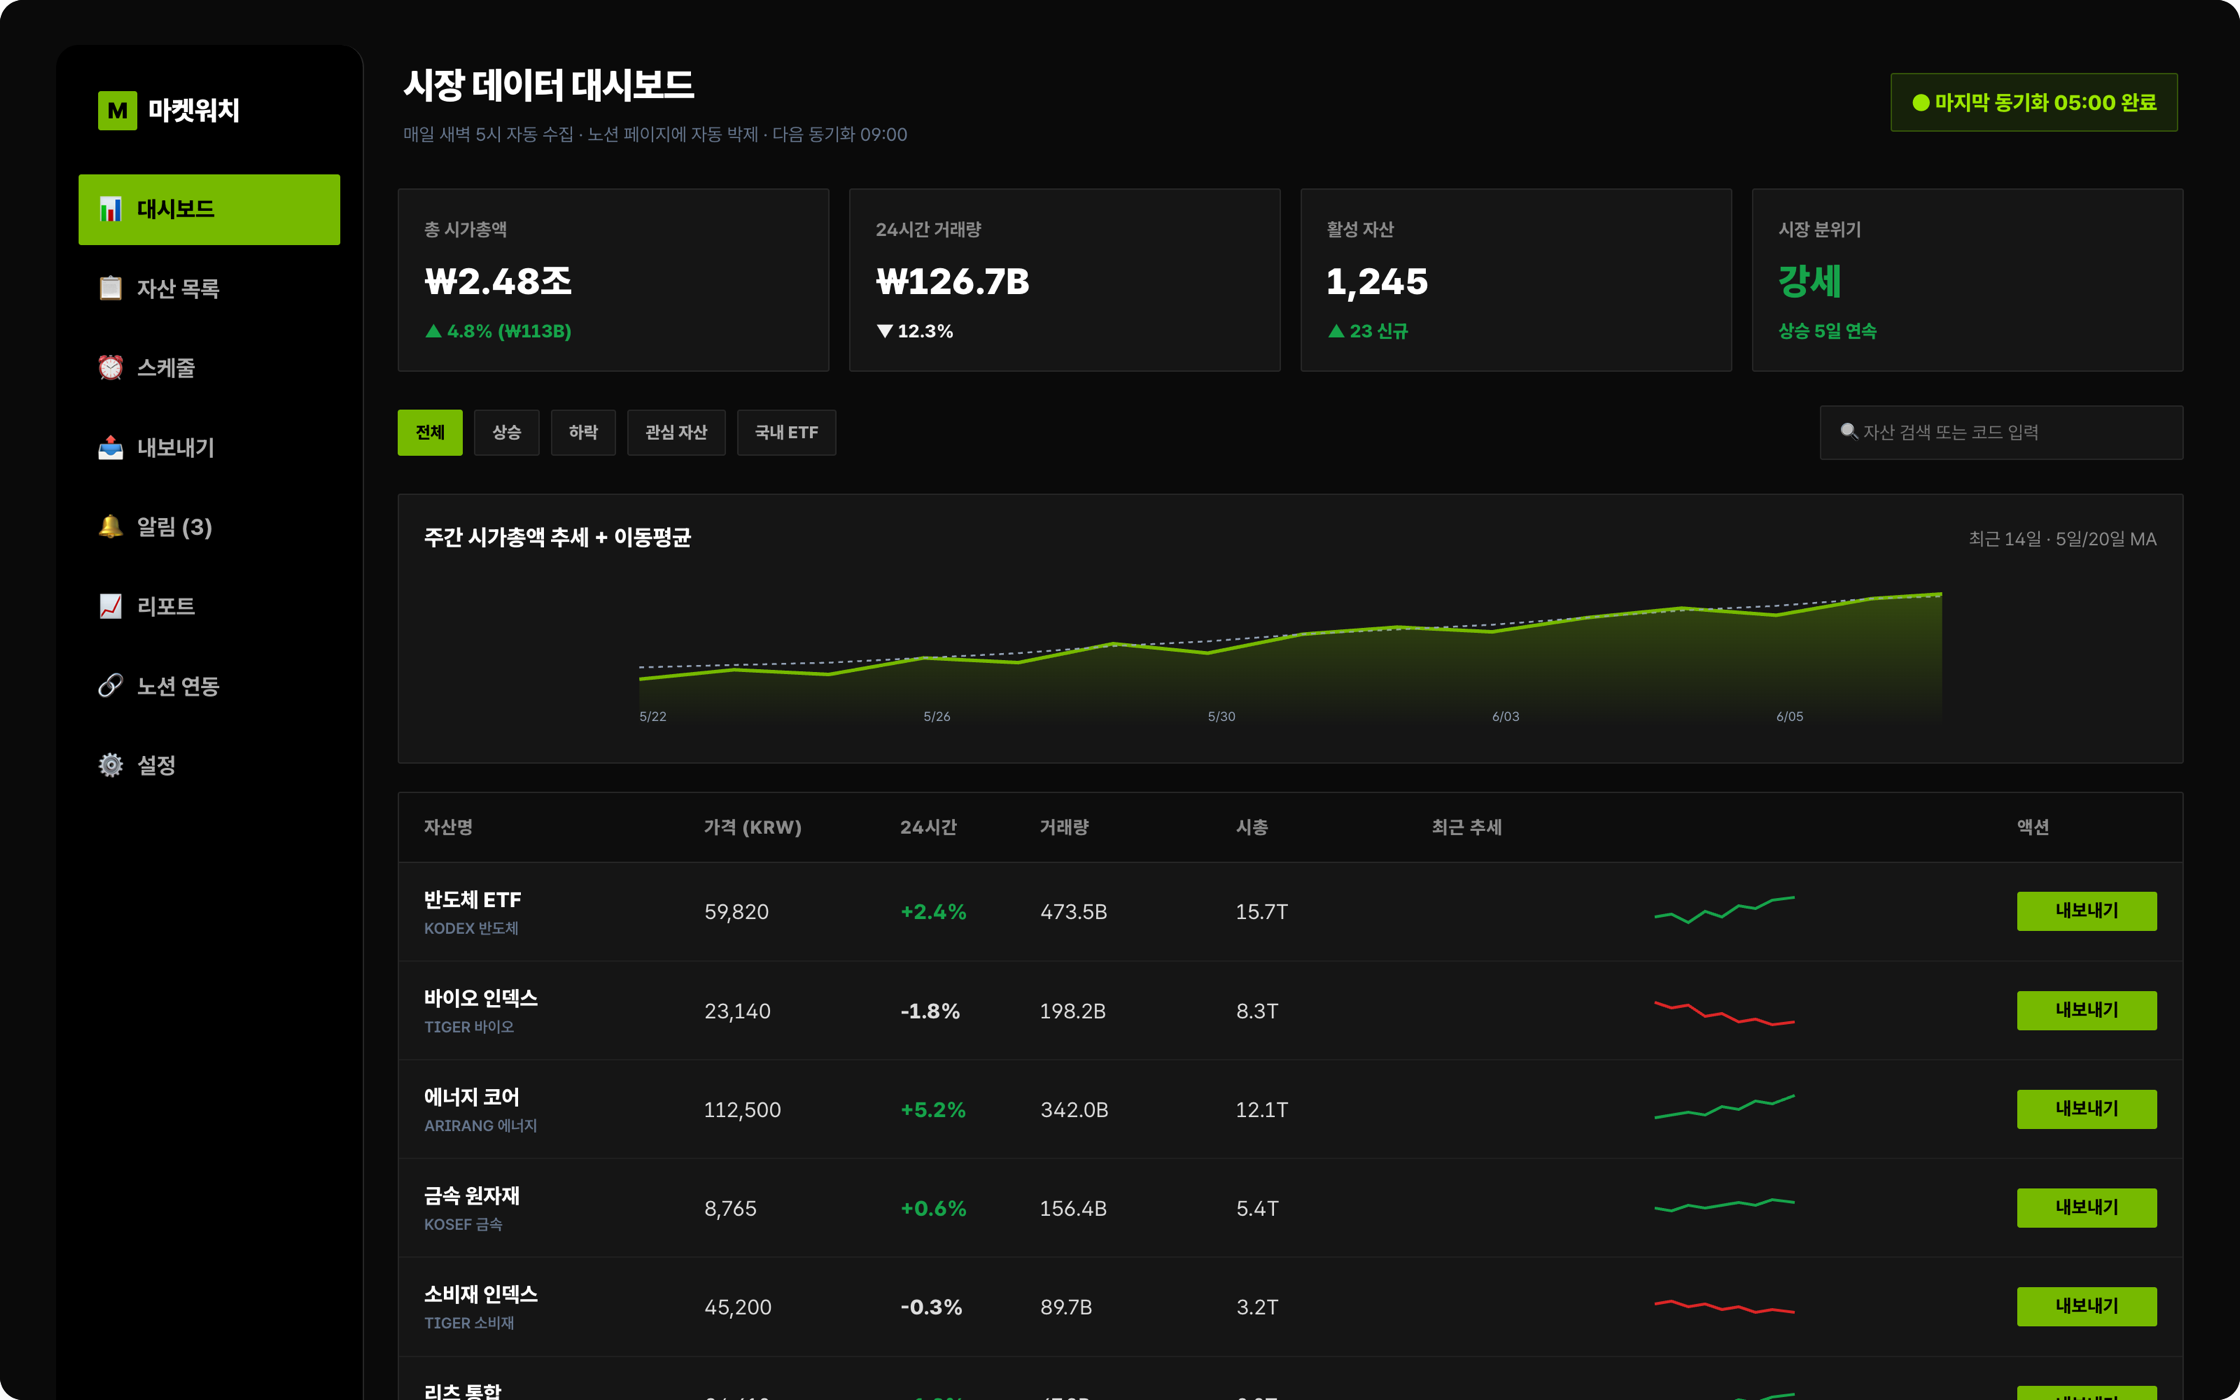
Task: Click the green sync status dot
Action: click(1920, 102)
